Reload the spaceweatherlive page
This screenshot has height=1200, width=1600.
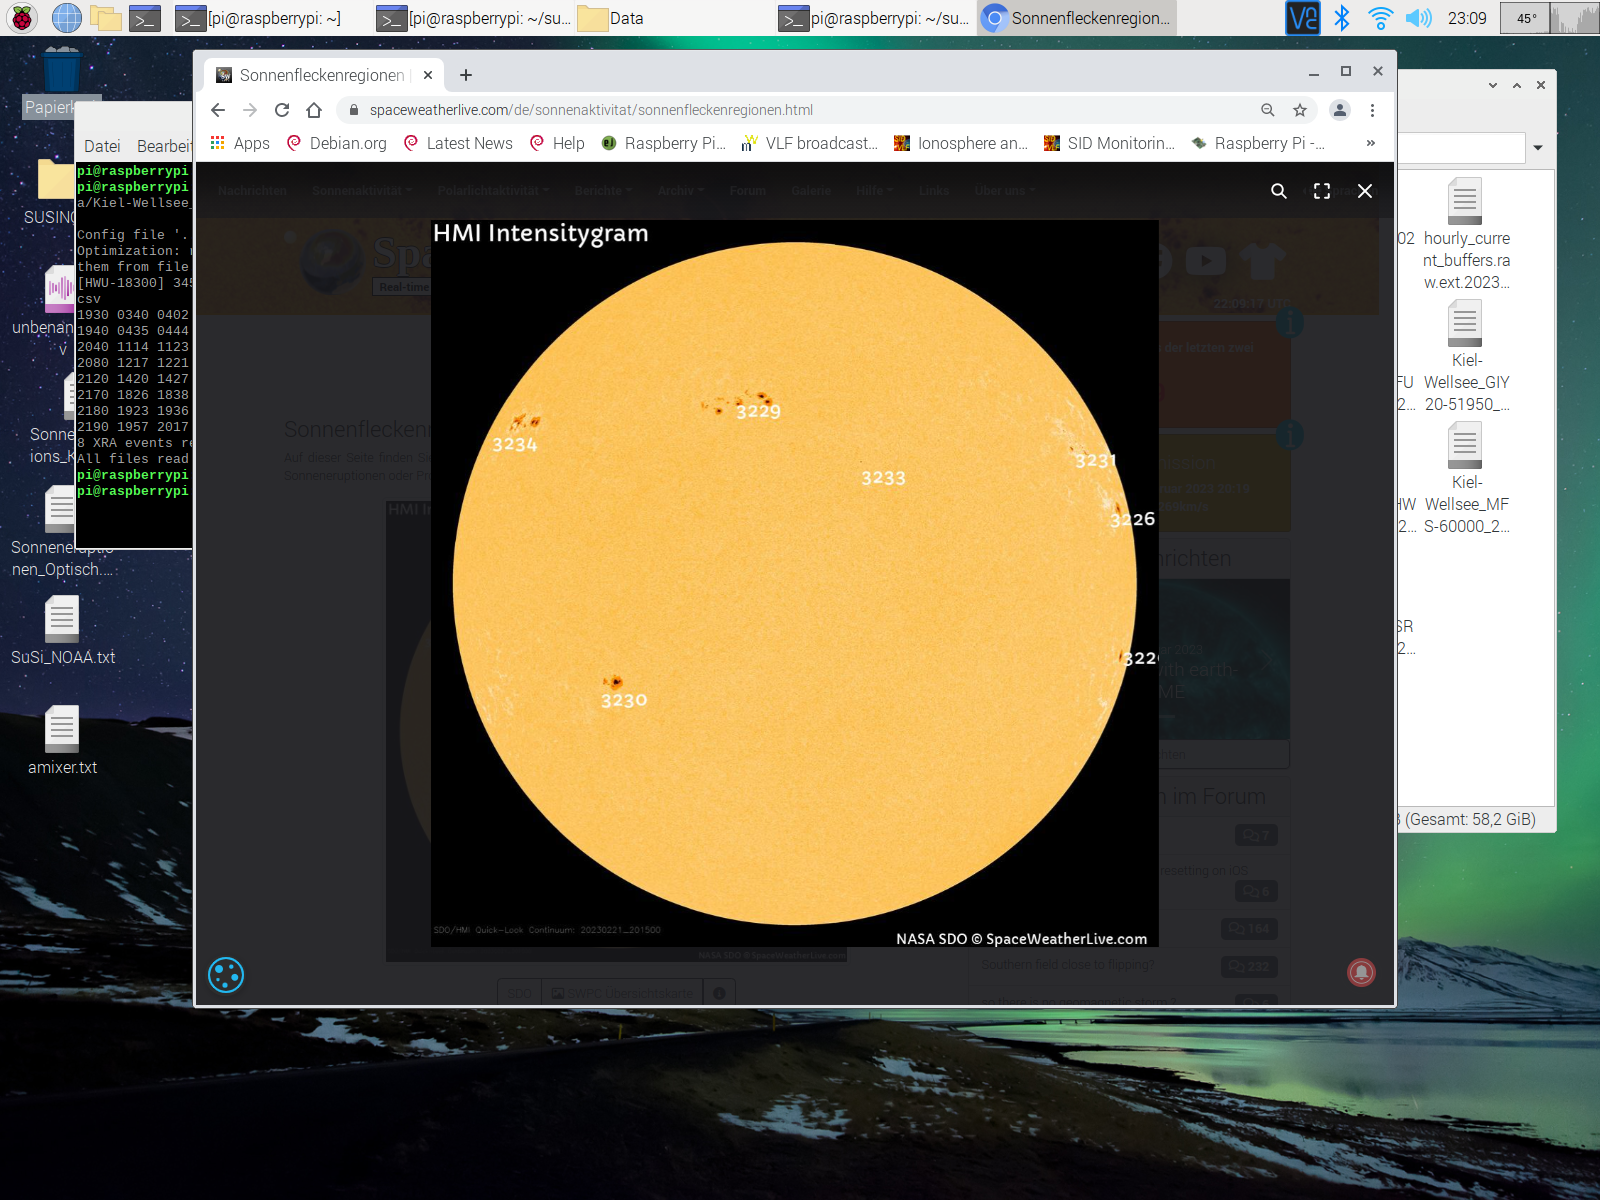(282, 110)
